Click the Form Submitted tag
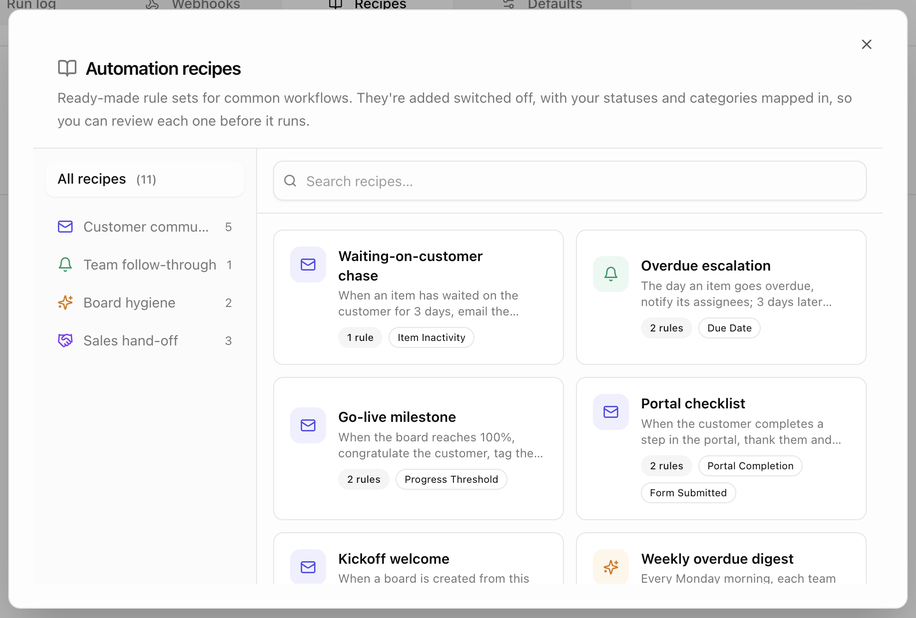The width and height of the screenshot is (916, 618). 688,493
